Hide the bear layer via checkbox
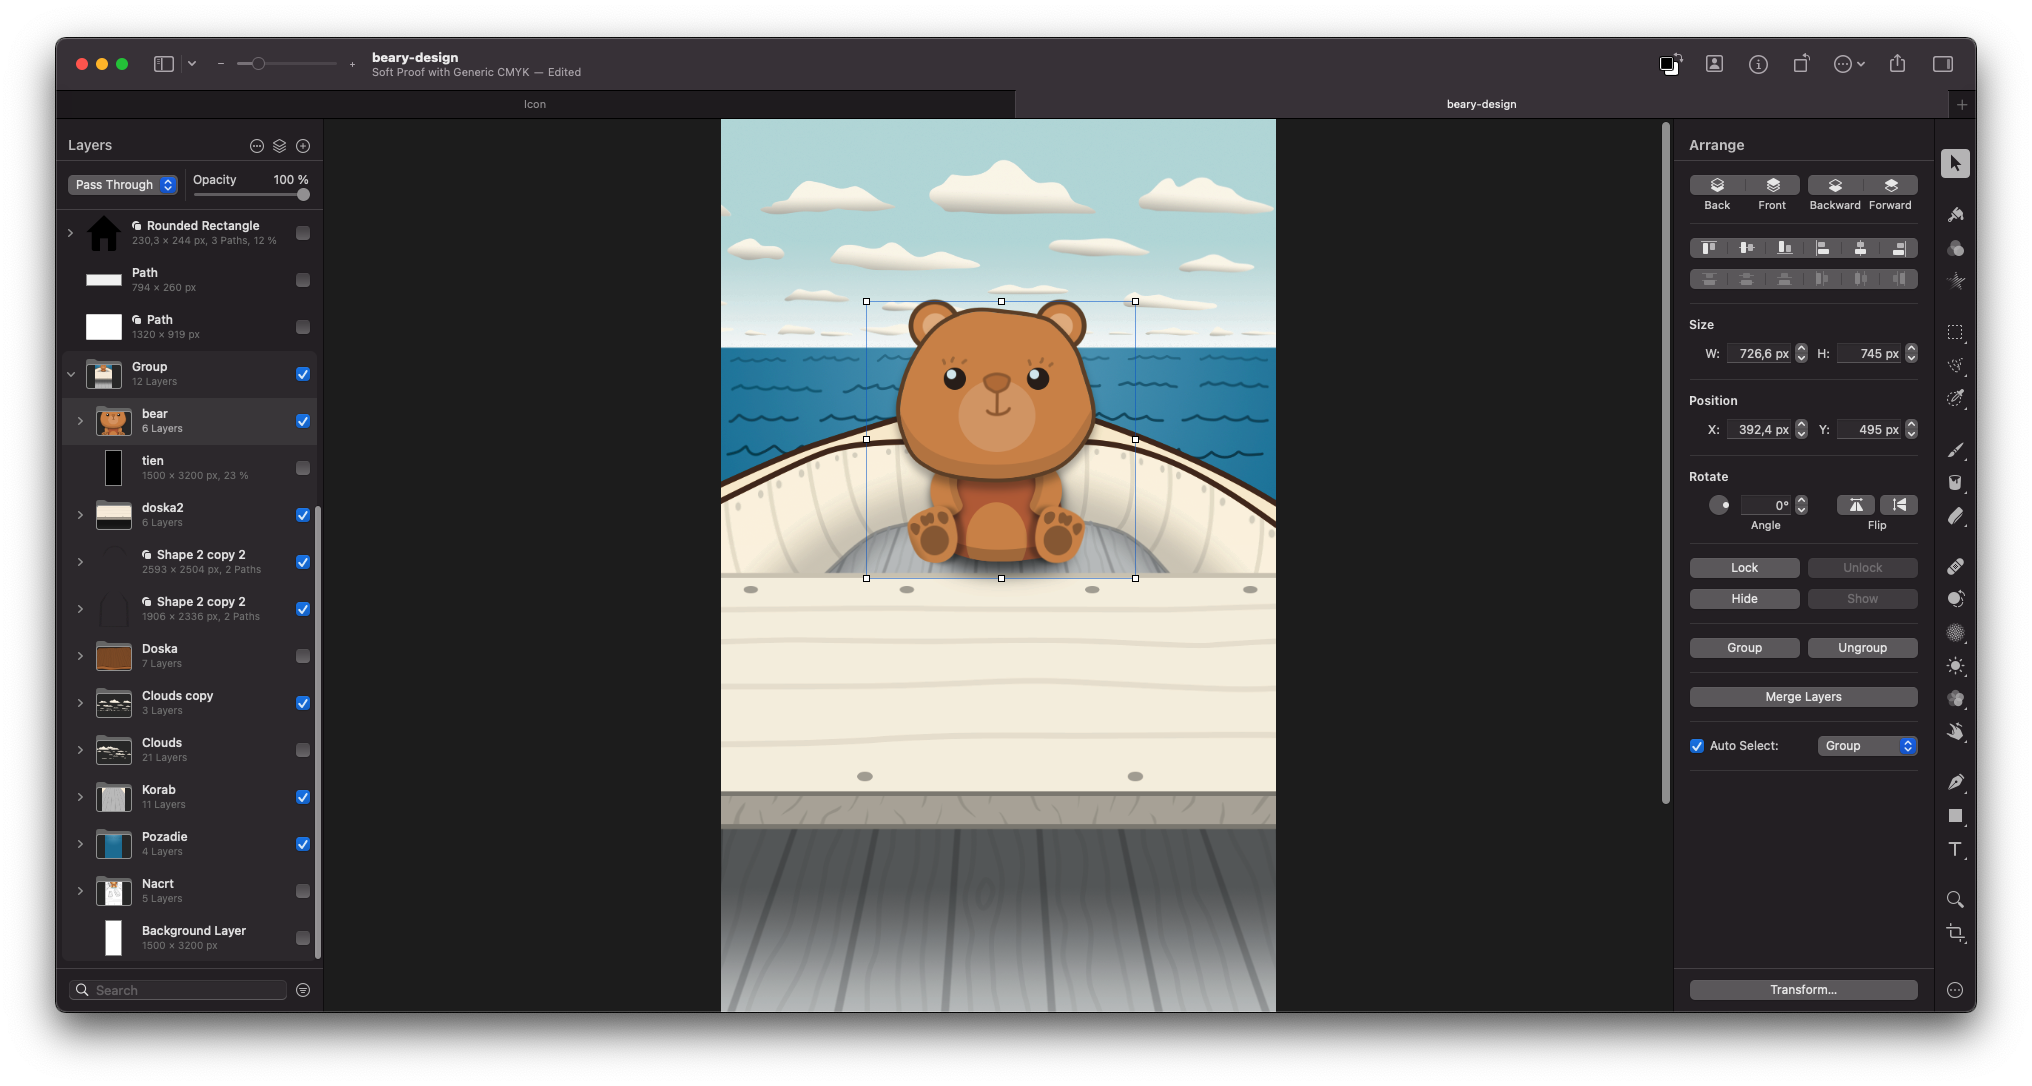 pyautogui.click(x=303, y=421)
